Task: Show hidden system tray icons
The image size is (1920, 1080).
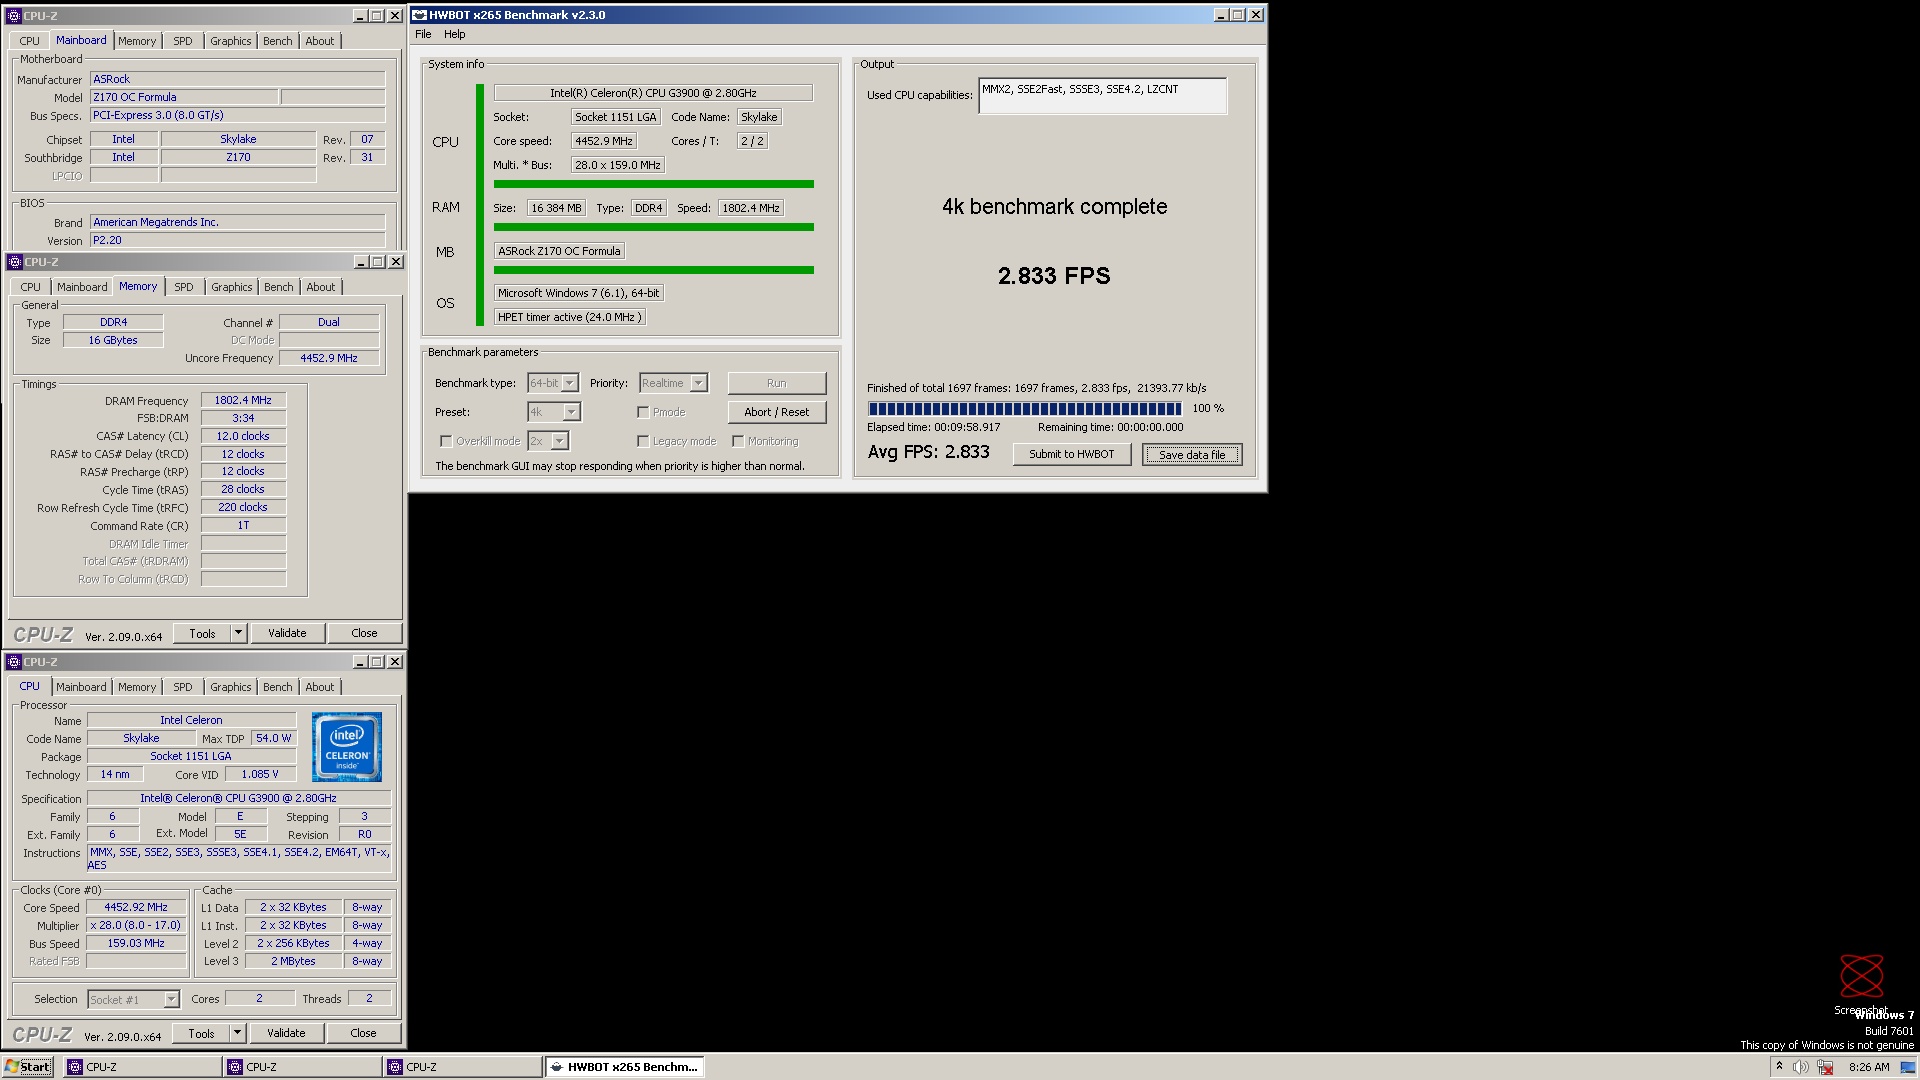Action: [x=1779, y=1066]
